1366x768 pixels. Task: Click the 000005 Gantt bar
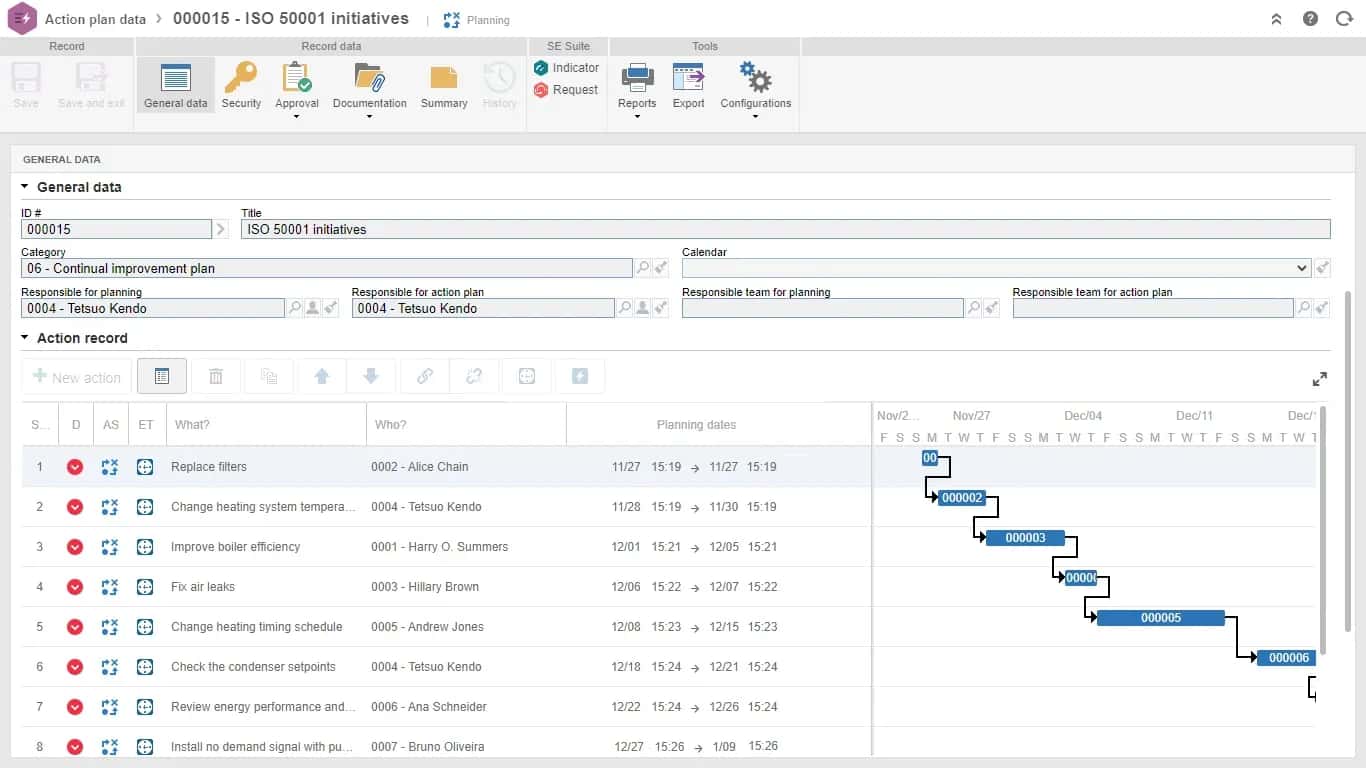point(1161,618)
